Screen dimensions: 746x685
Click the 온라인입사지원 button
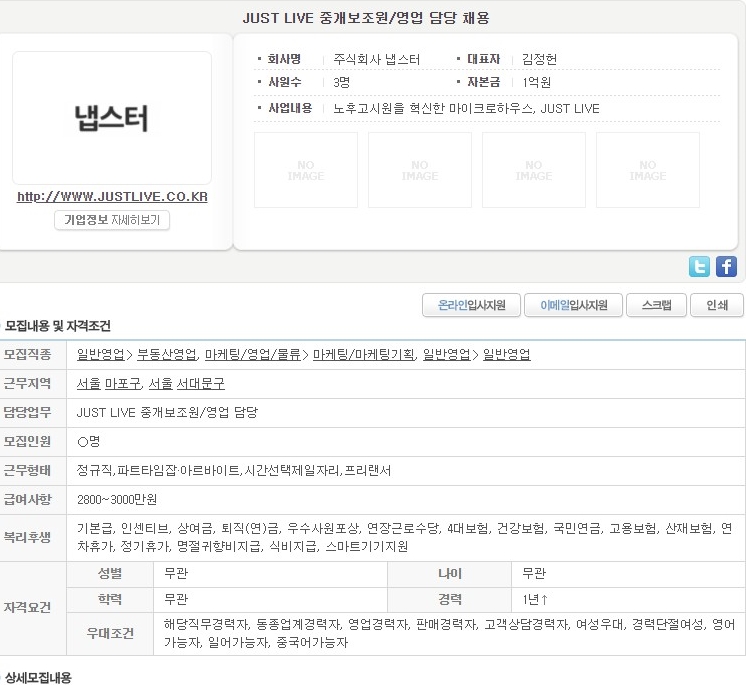[471, 305]
